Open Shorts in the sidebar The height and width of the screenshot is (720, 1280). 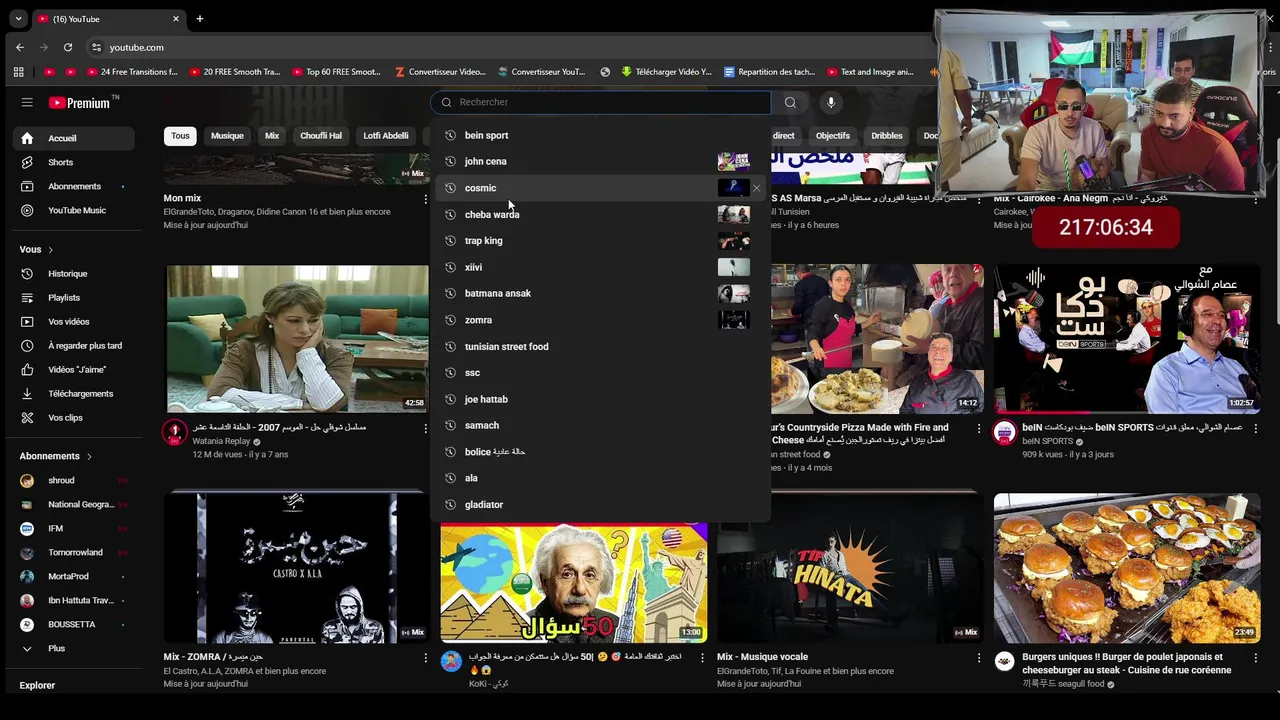75,162
